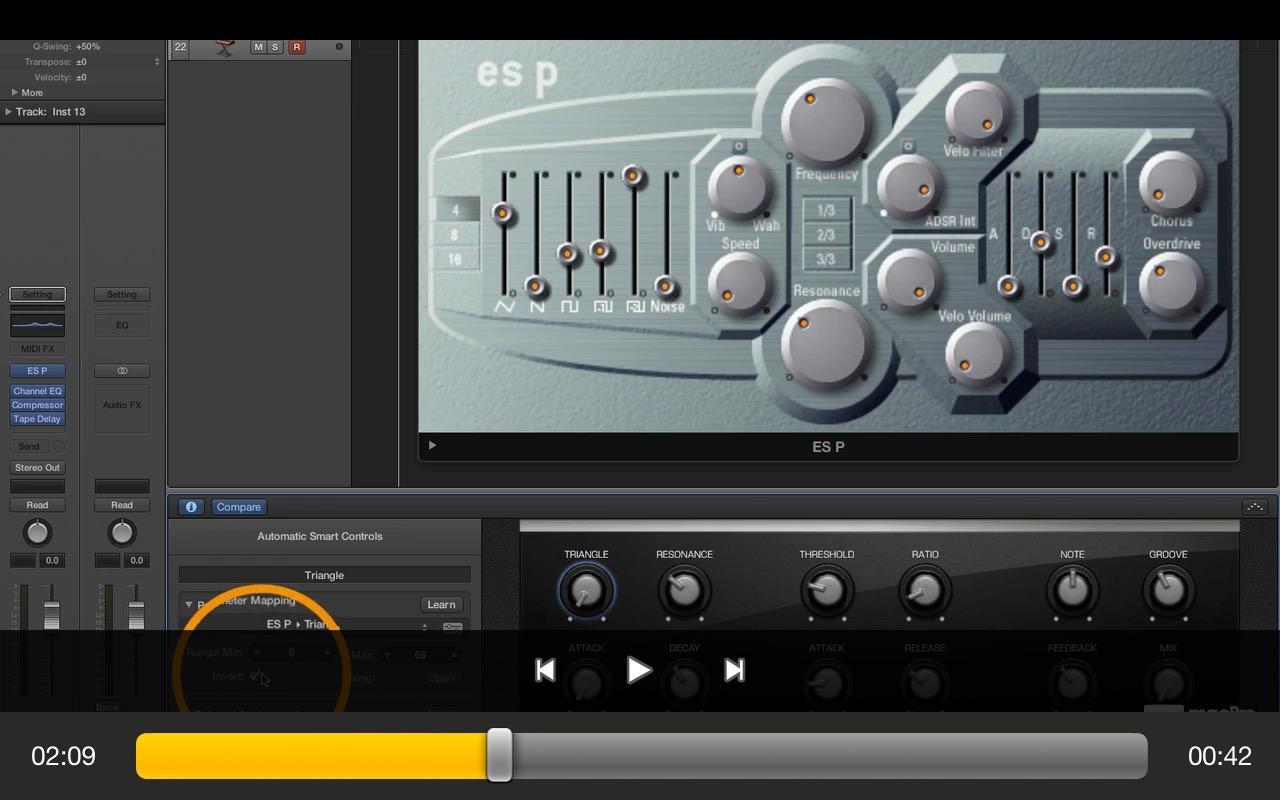This screenshot has height=800, width=1280.
Task: Click the ES P Noise level slider
Action: point(665,286)
